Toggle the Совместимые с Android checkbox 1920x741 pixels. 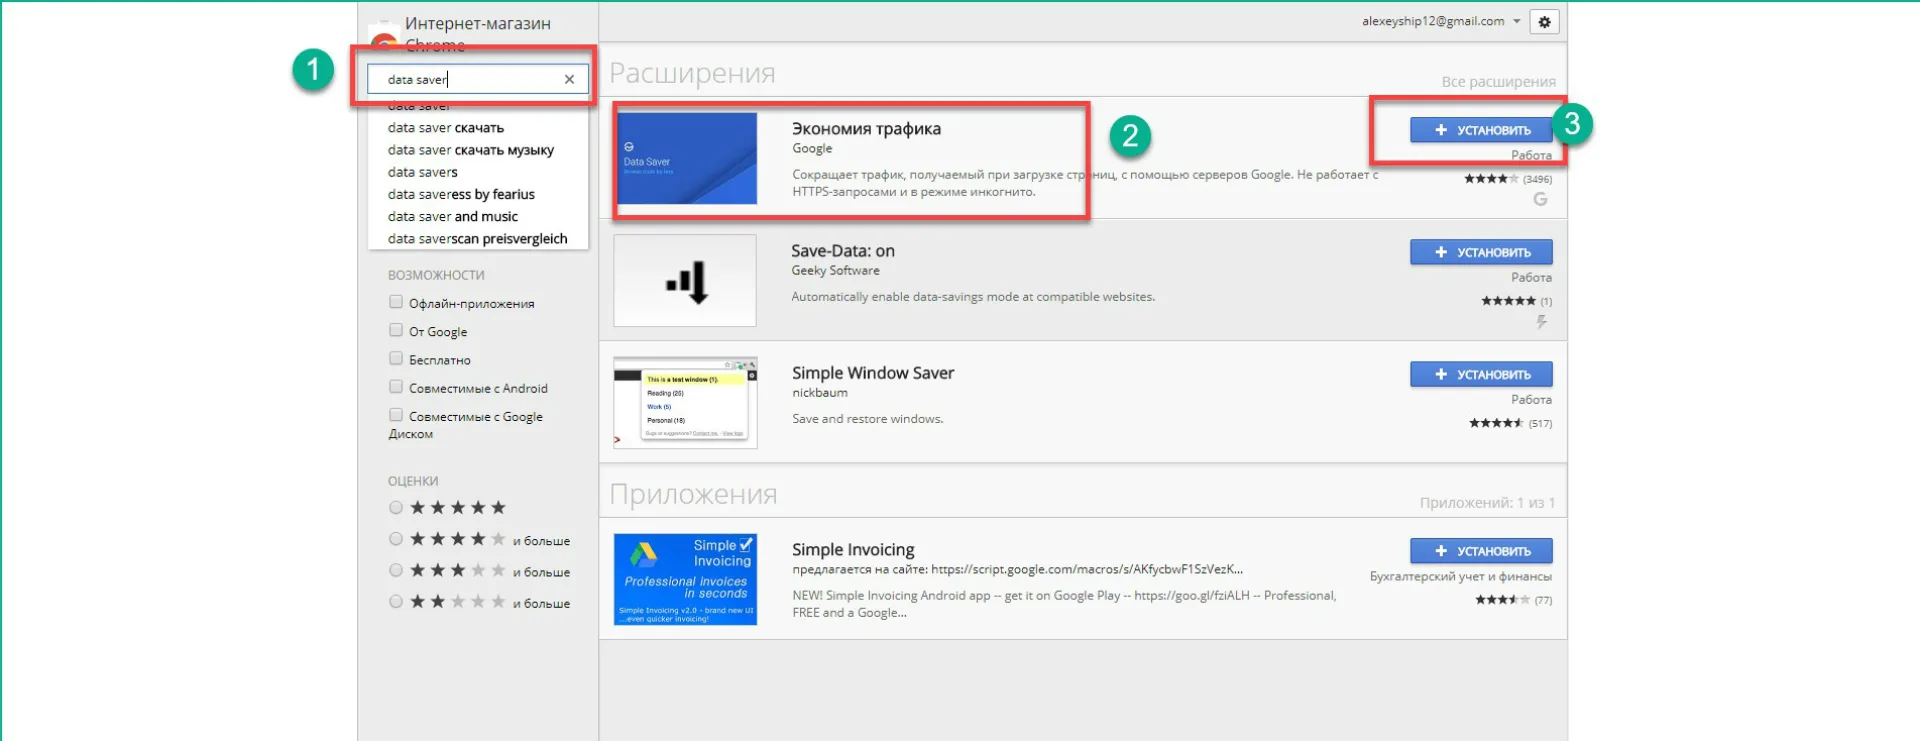point(396,387)
